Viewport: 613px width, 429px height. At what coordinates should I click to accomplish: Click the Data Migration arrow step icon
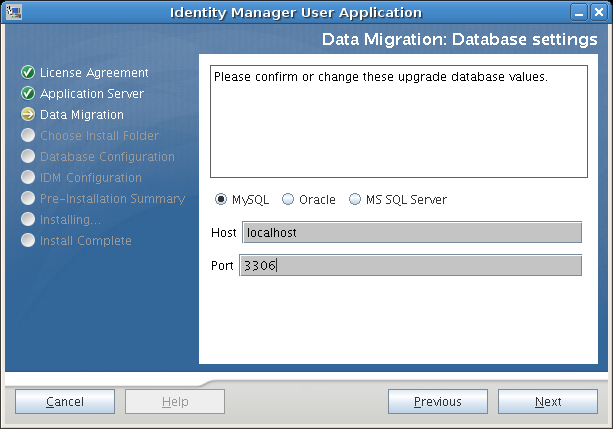[28, 115]
